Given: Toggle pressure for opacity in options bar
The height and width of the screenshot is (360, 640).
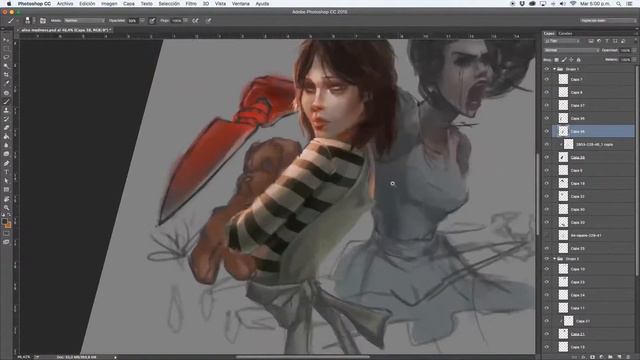Looking at the screenshot, I should 152,20.
